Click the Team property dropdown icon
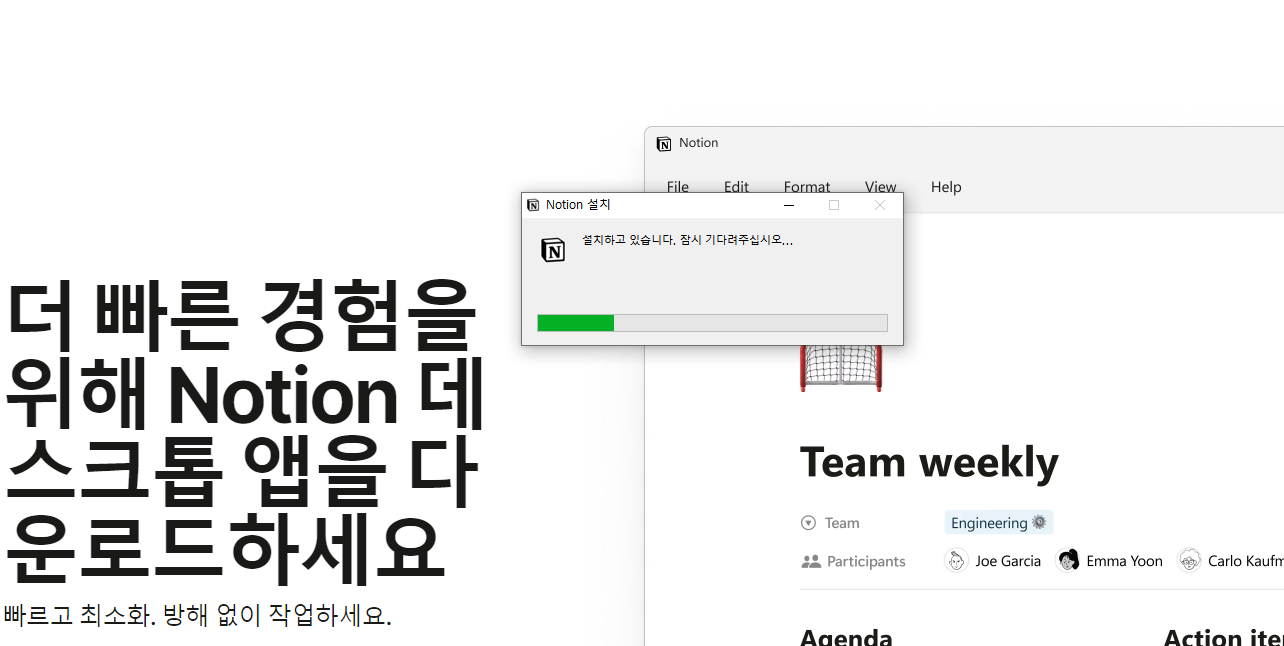The height and width of the screenshot is (646, 1284). pos(809,523)
